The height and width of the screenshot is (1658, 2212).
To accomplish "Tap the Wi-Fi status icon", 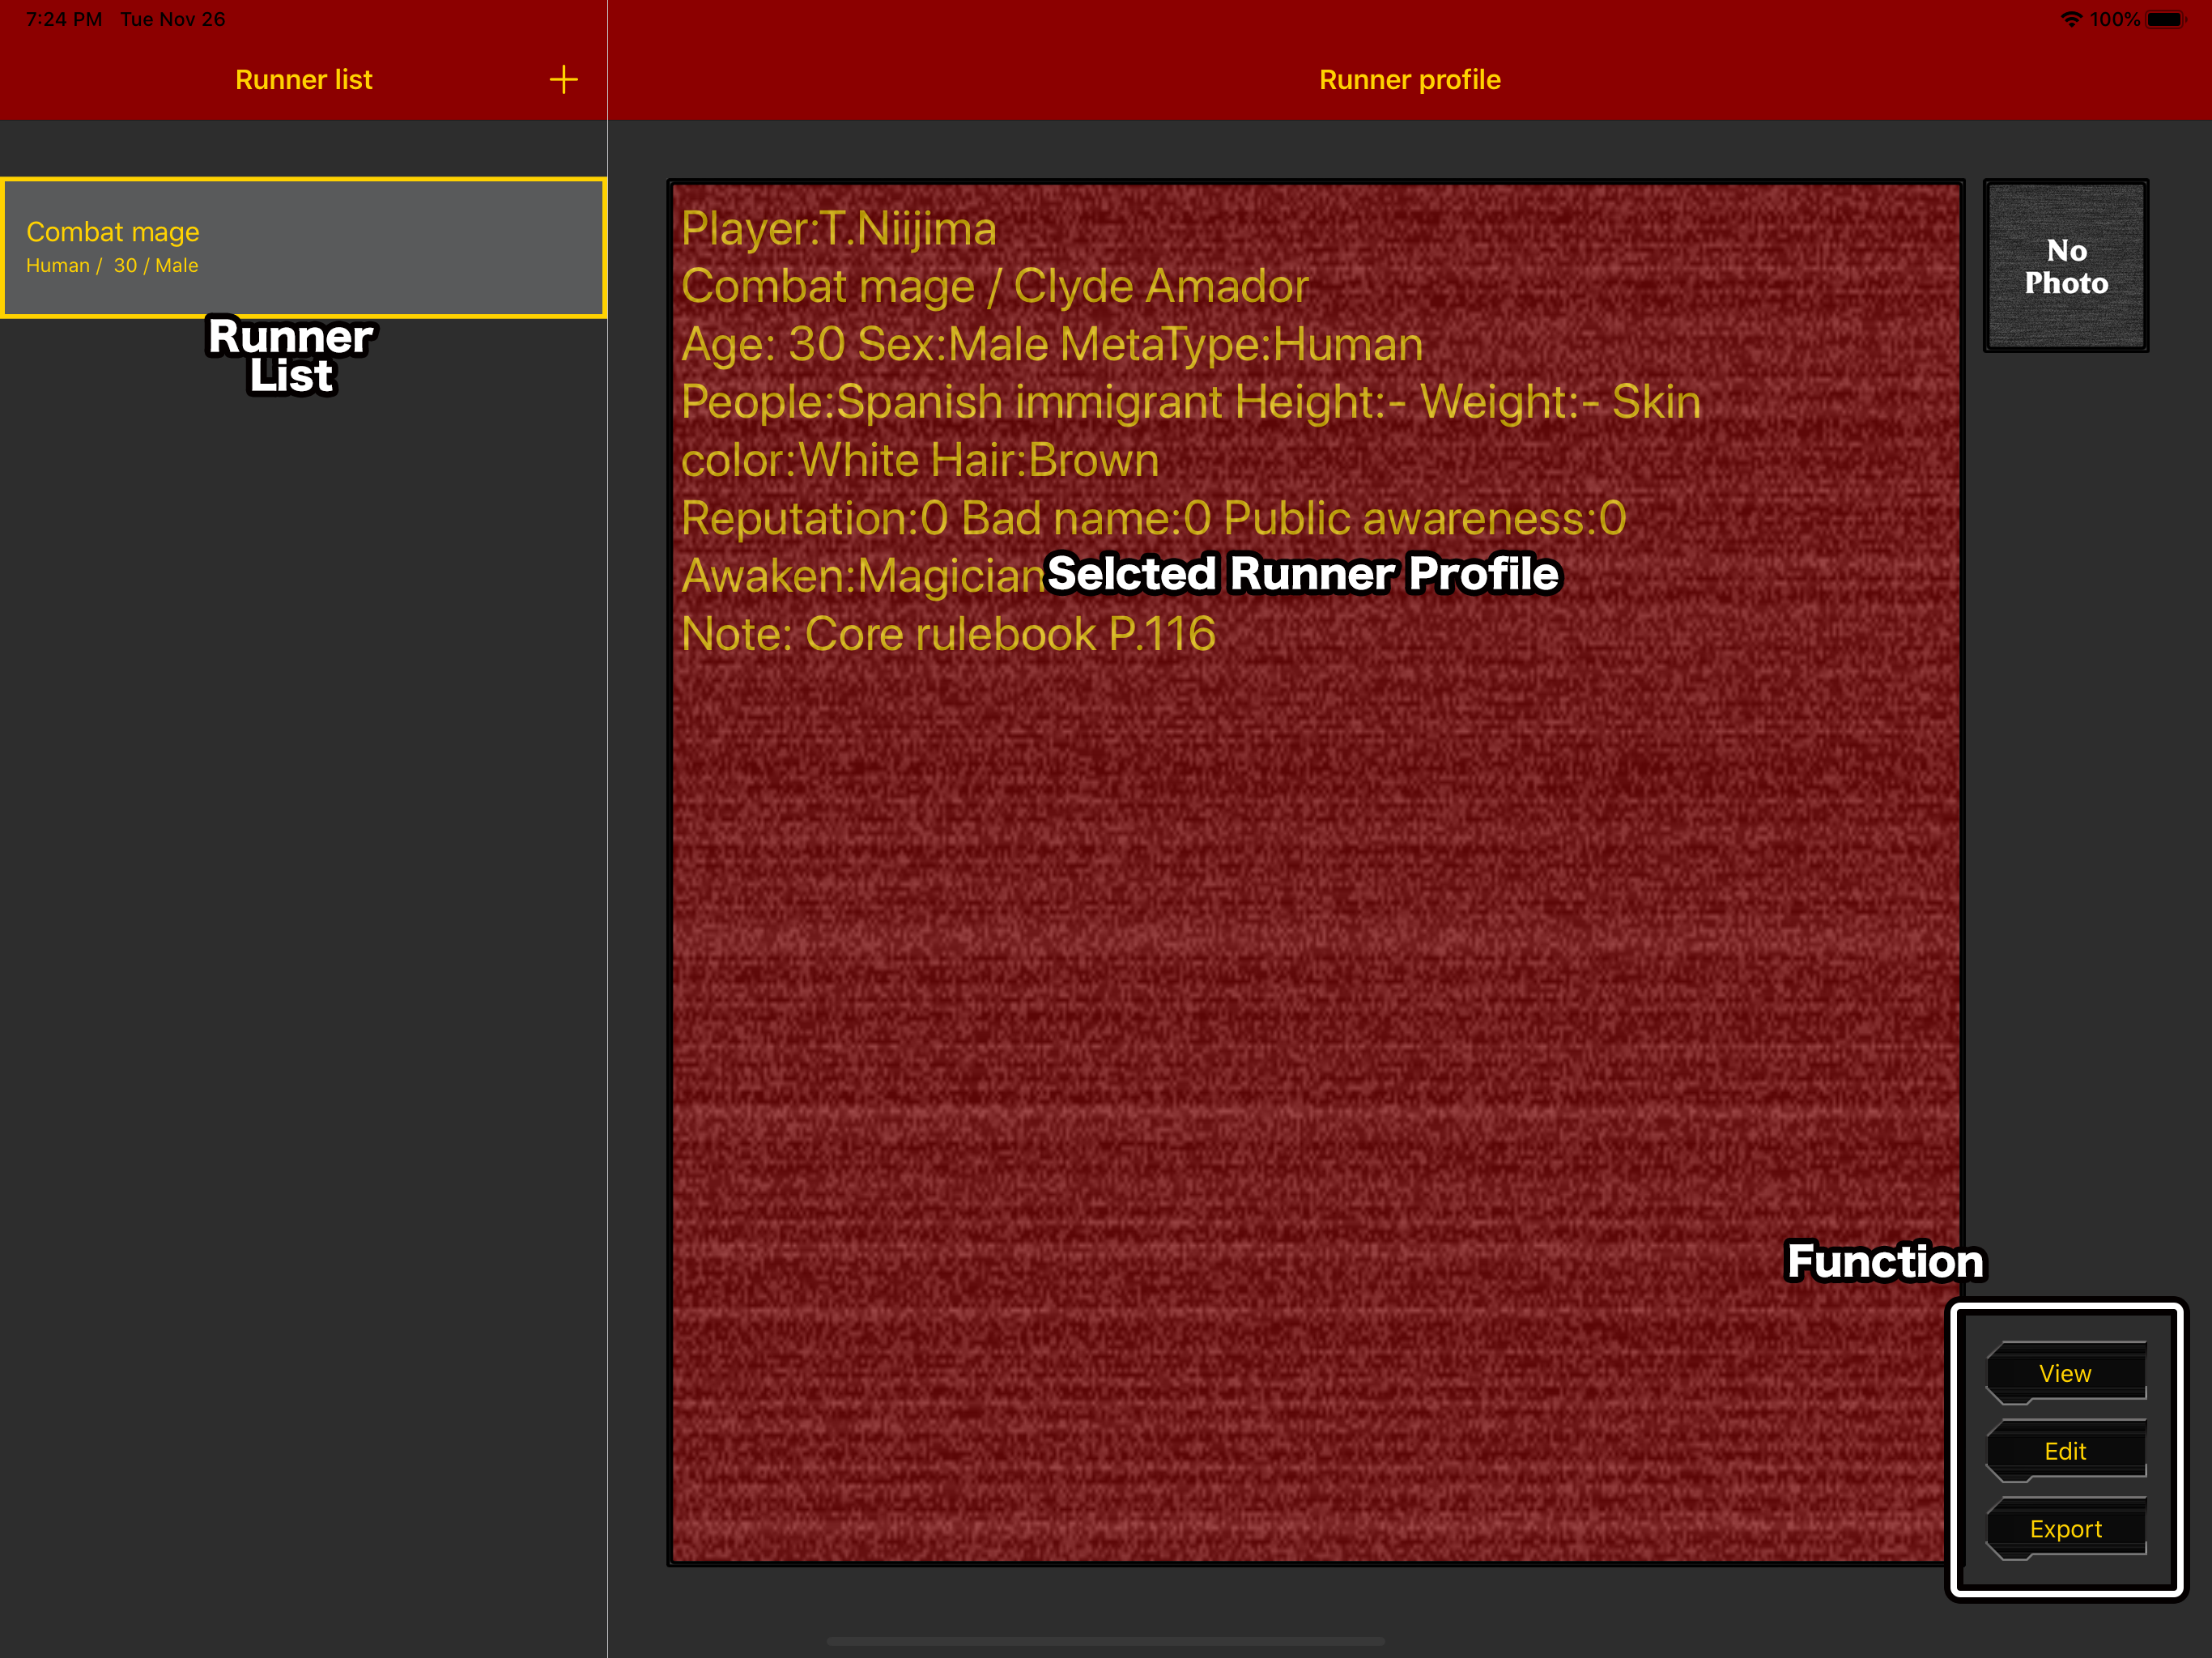I will point(2070,19).
